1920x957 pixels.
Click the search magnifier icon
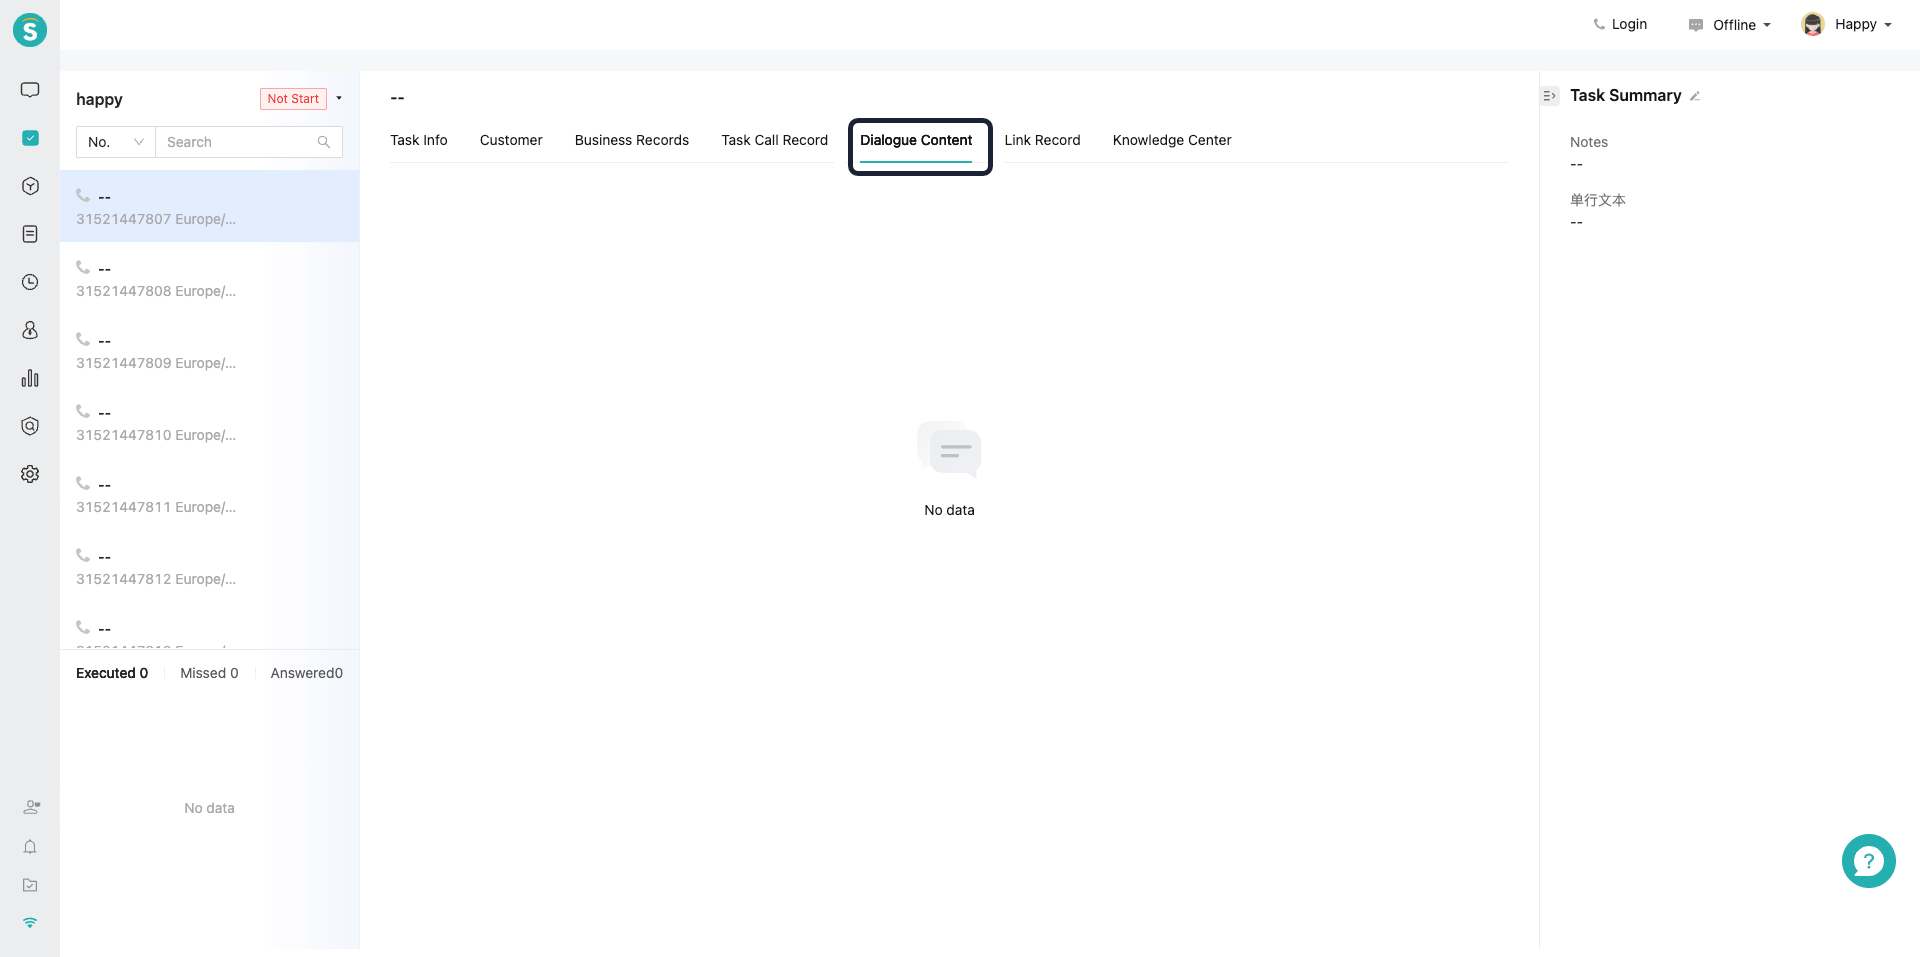(x=324, y=142)
